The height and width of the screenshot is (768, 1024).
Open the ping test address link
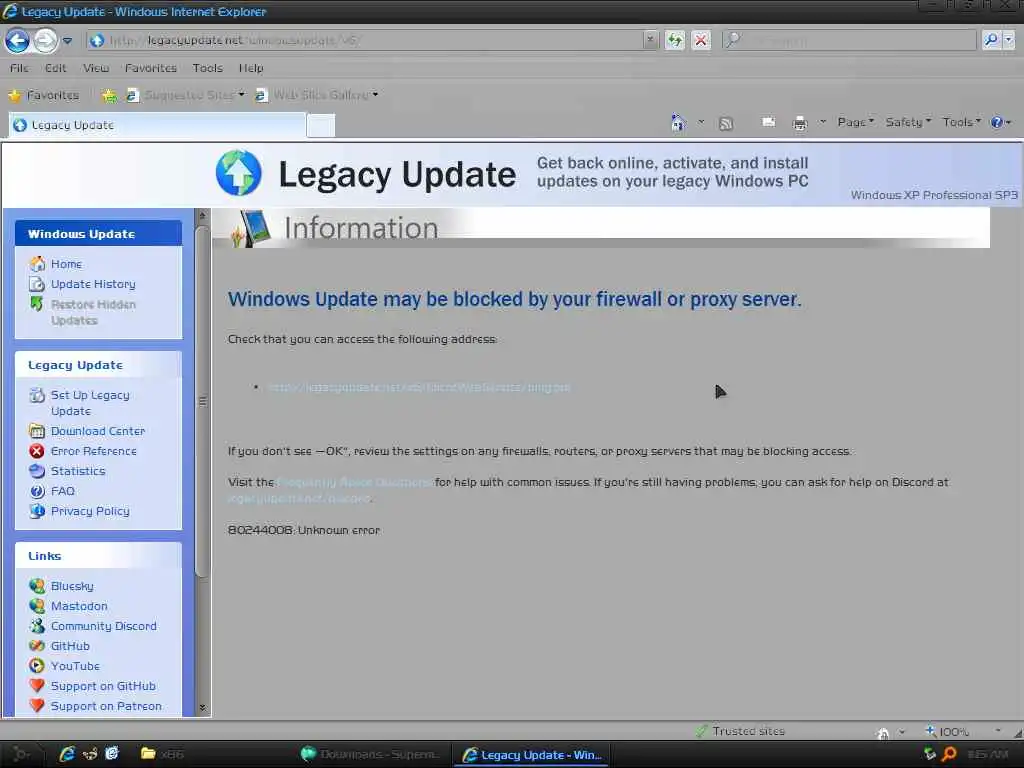point(419,387)
